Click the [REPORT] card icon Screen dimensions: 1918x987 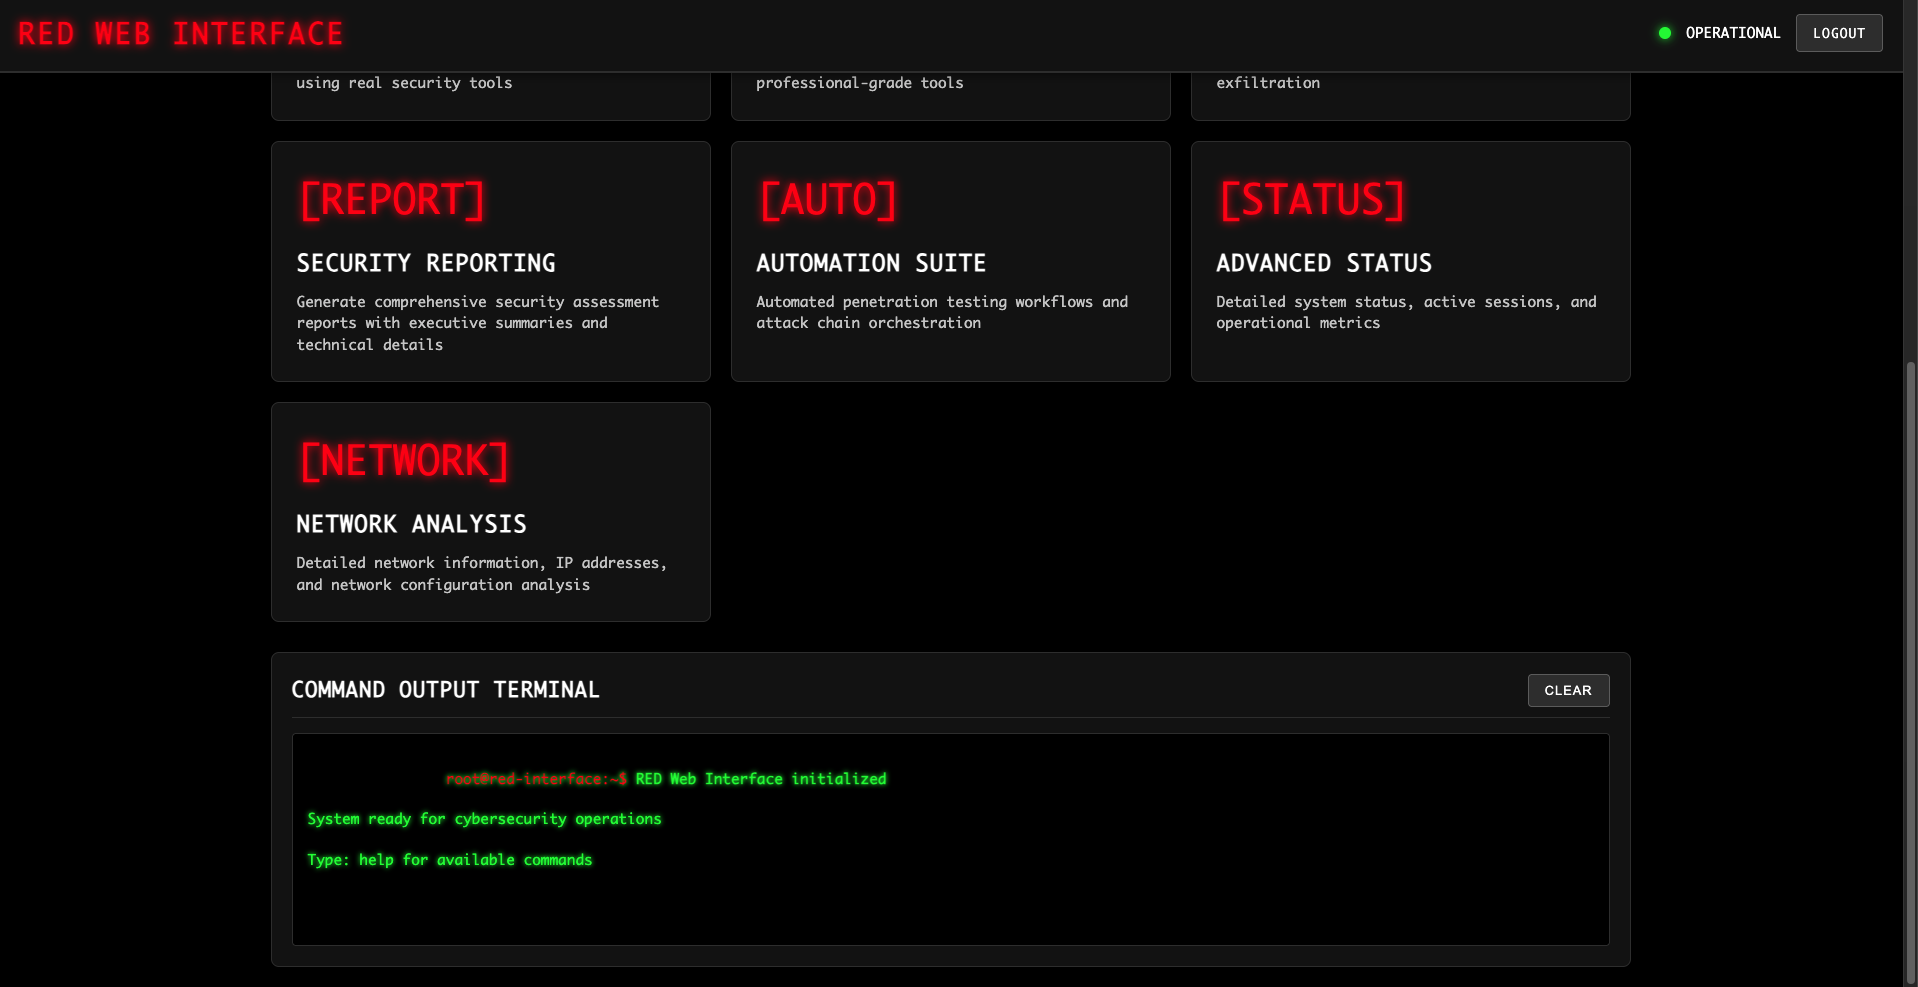[x=392, y=200]
